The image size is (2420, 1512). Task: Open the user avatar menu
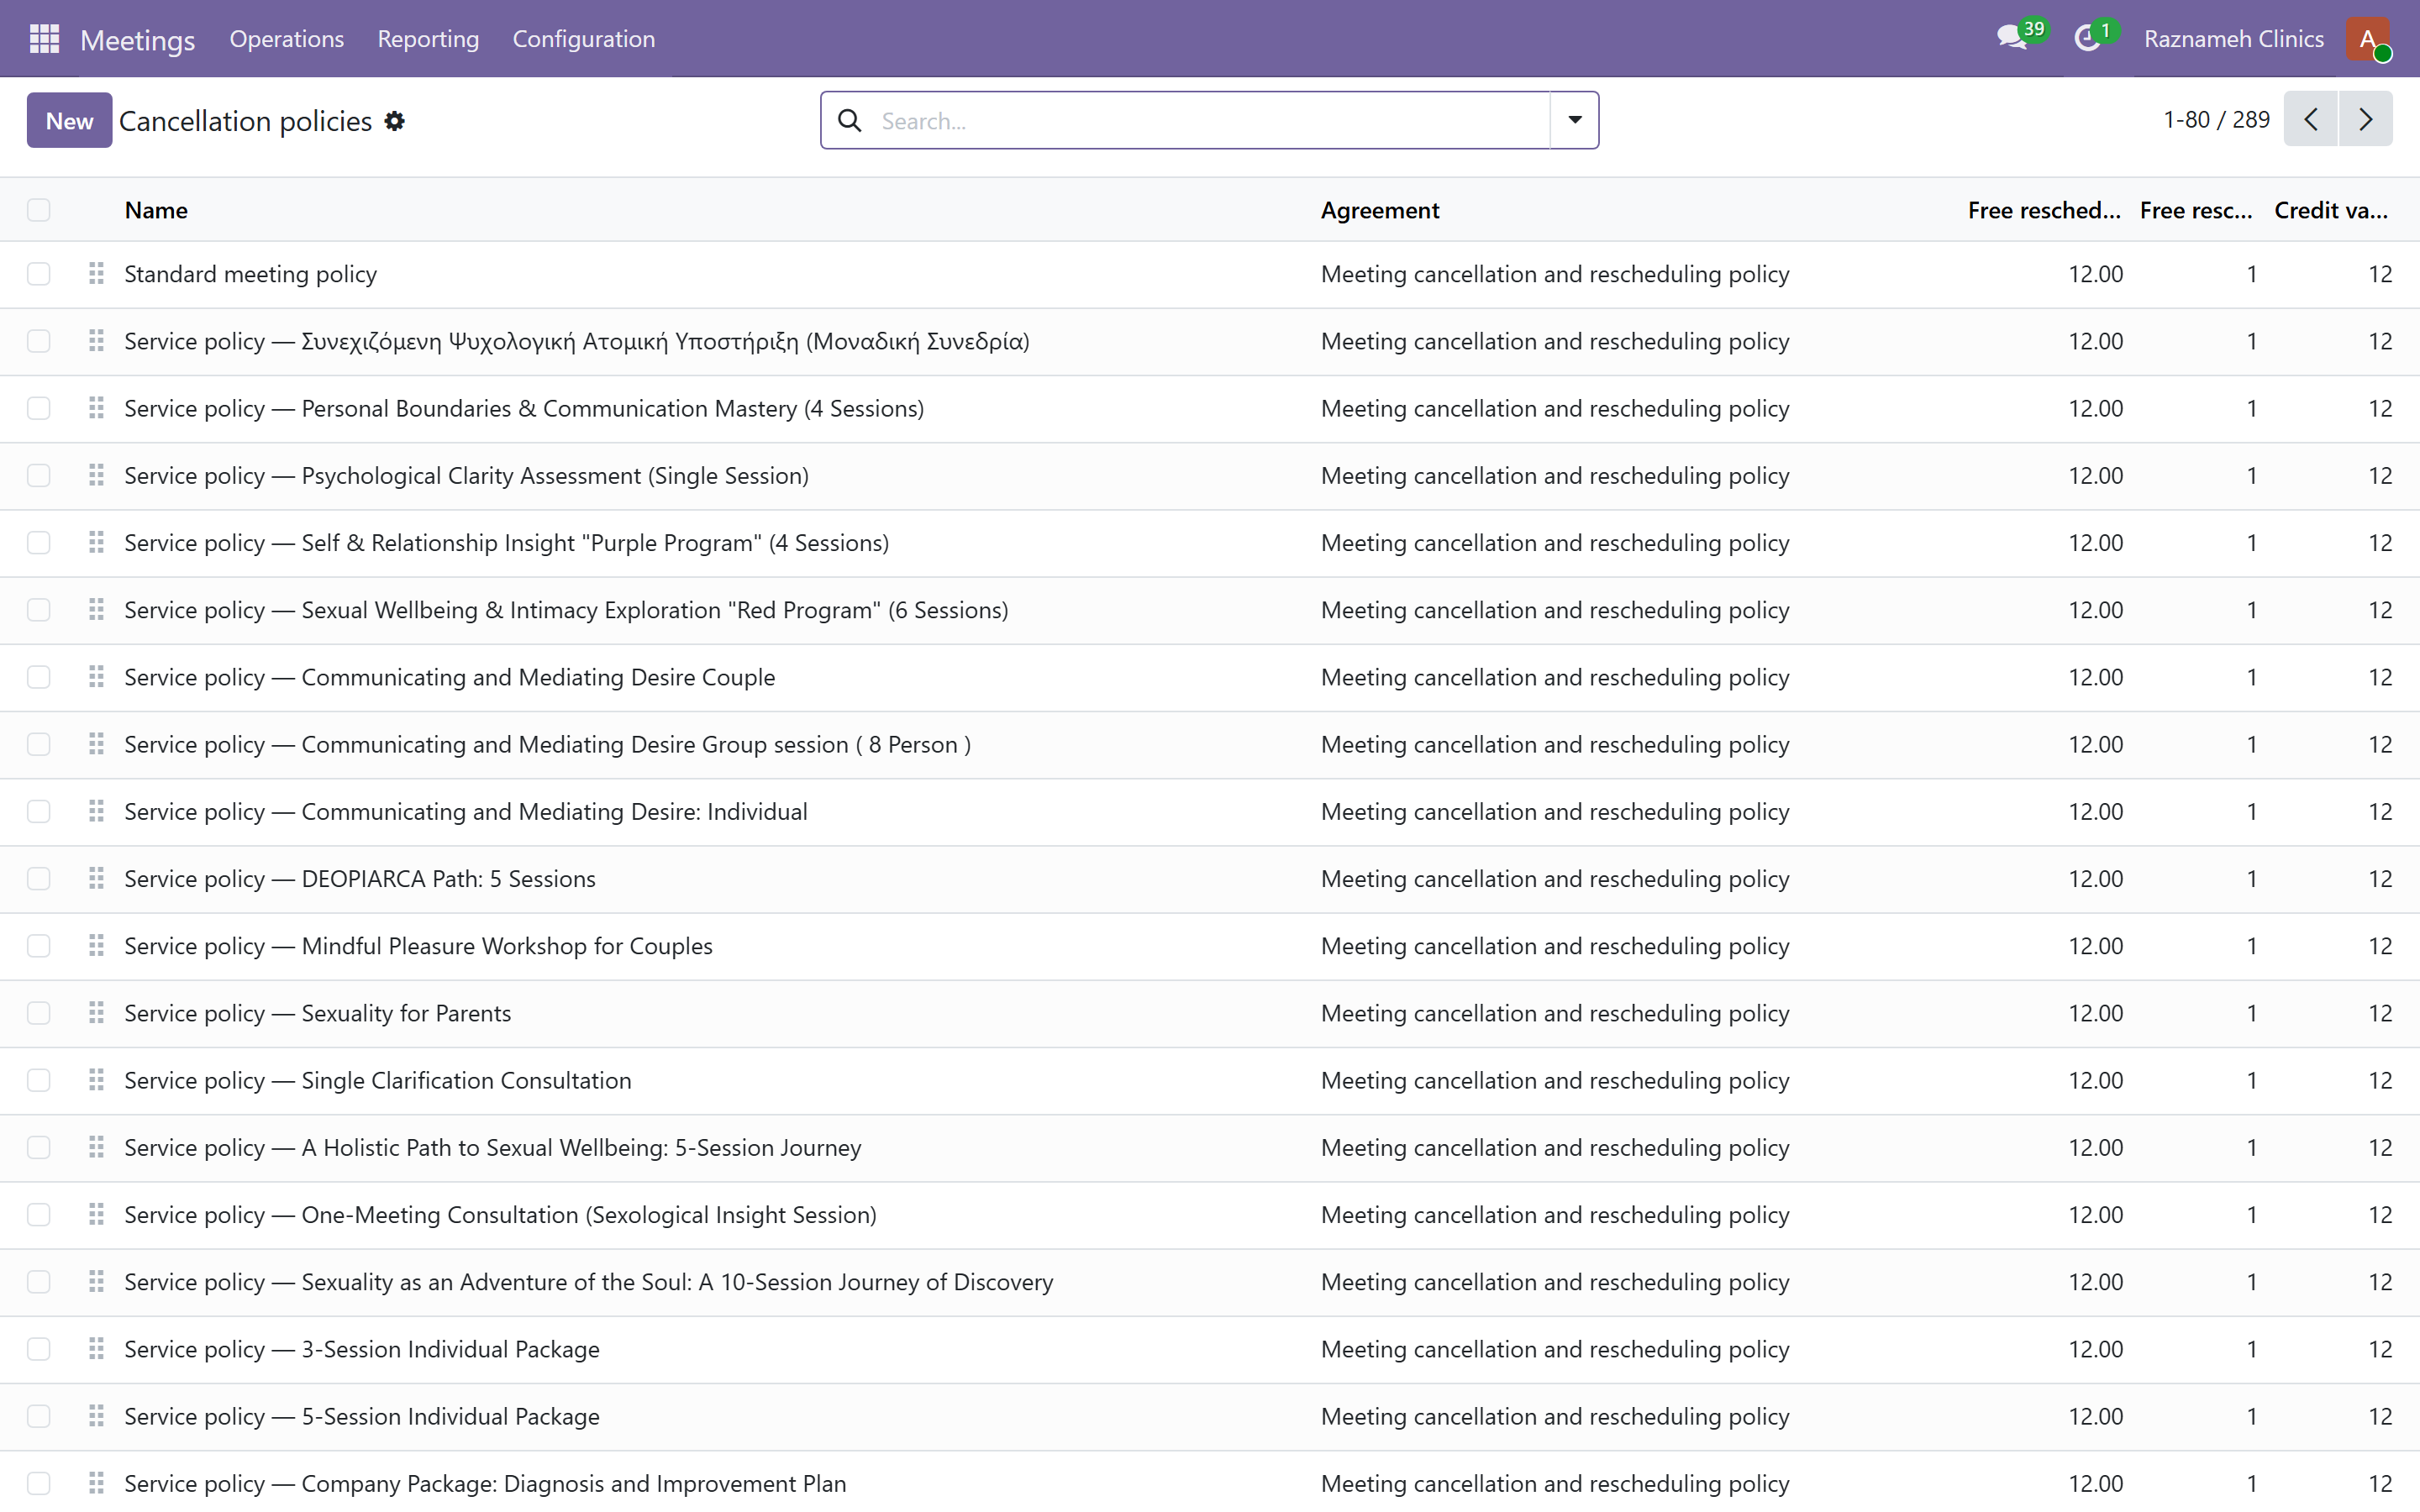2368,39
